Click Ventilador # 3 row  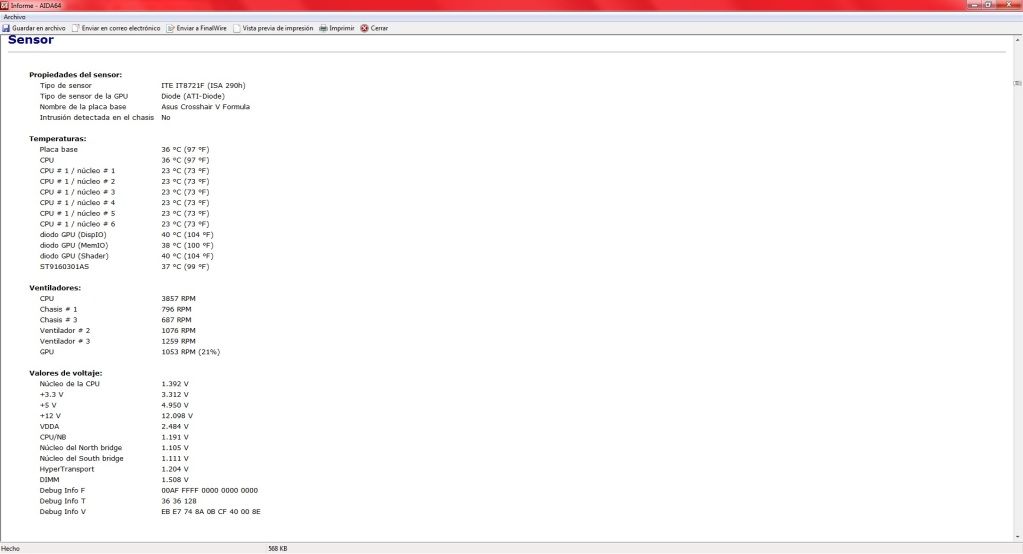tap(117, 341)
